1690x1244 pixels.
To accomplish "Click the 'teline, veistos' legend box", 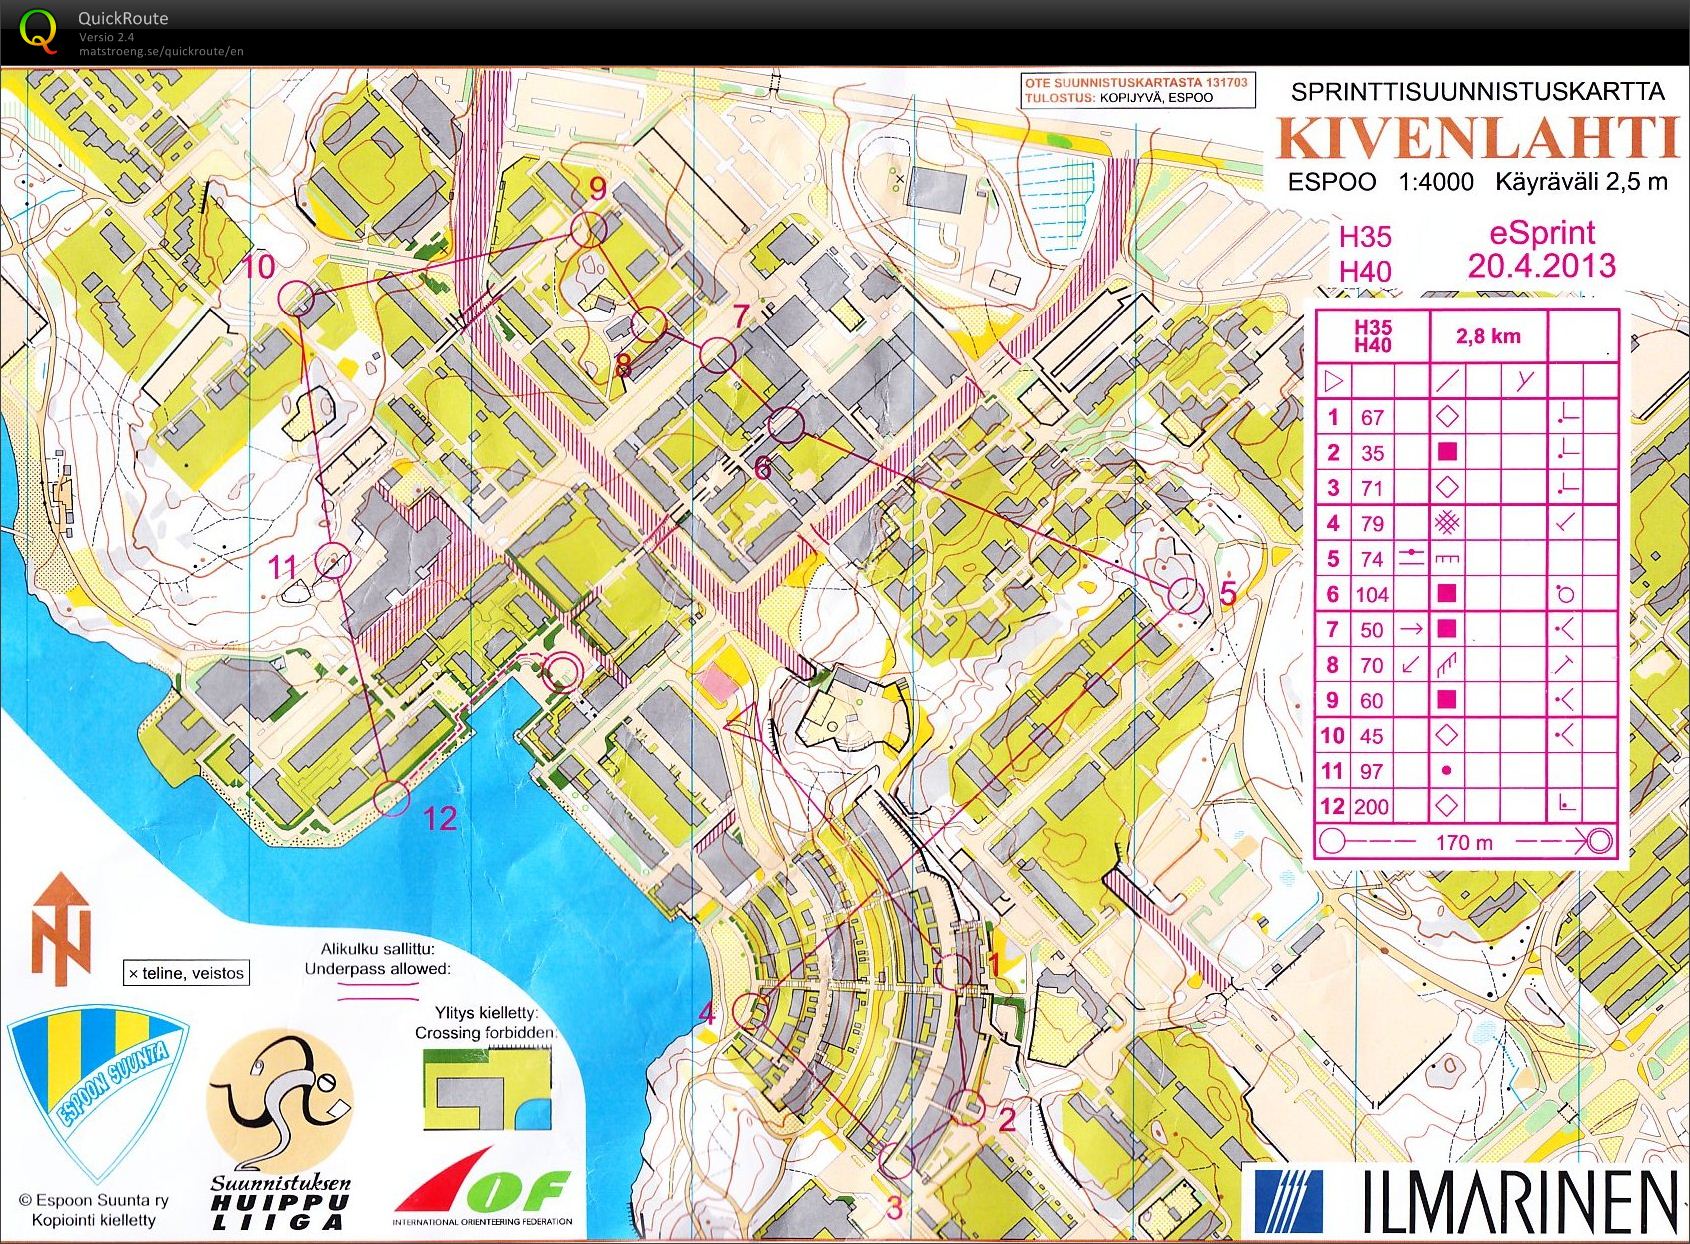I will click(x=185, y=973).
